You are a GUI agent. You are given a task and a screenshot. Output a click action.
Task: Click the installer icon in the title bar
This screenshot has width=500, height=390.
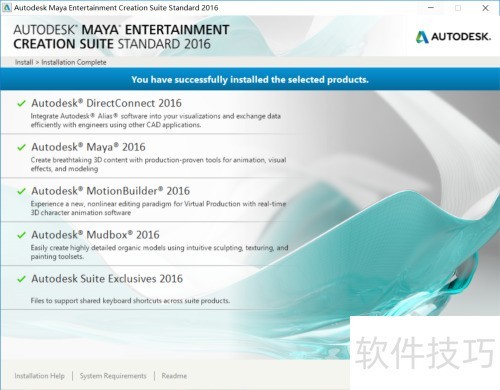pyautogui.click(x=7, y=7)
